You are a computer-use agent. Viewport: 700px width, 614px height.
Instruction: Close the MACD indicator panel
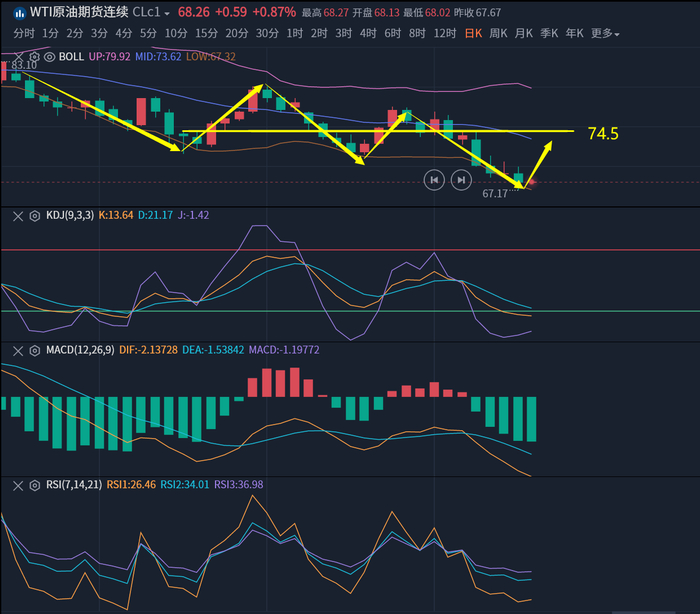(x=17, y=350)
